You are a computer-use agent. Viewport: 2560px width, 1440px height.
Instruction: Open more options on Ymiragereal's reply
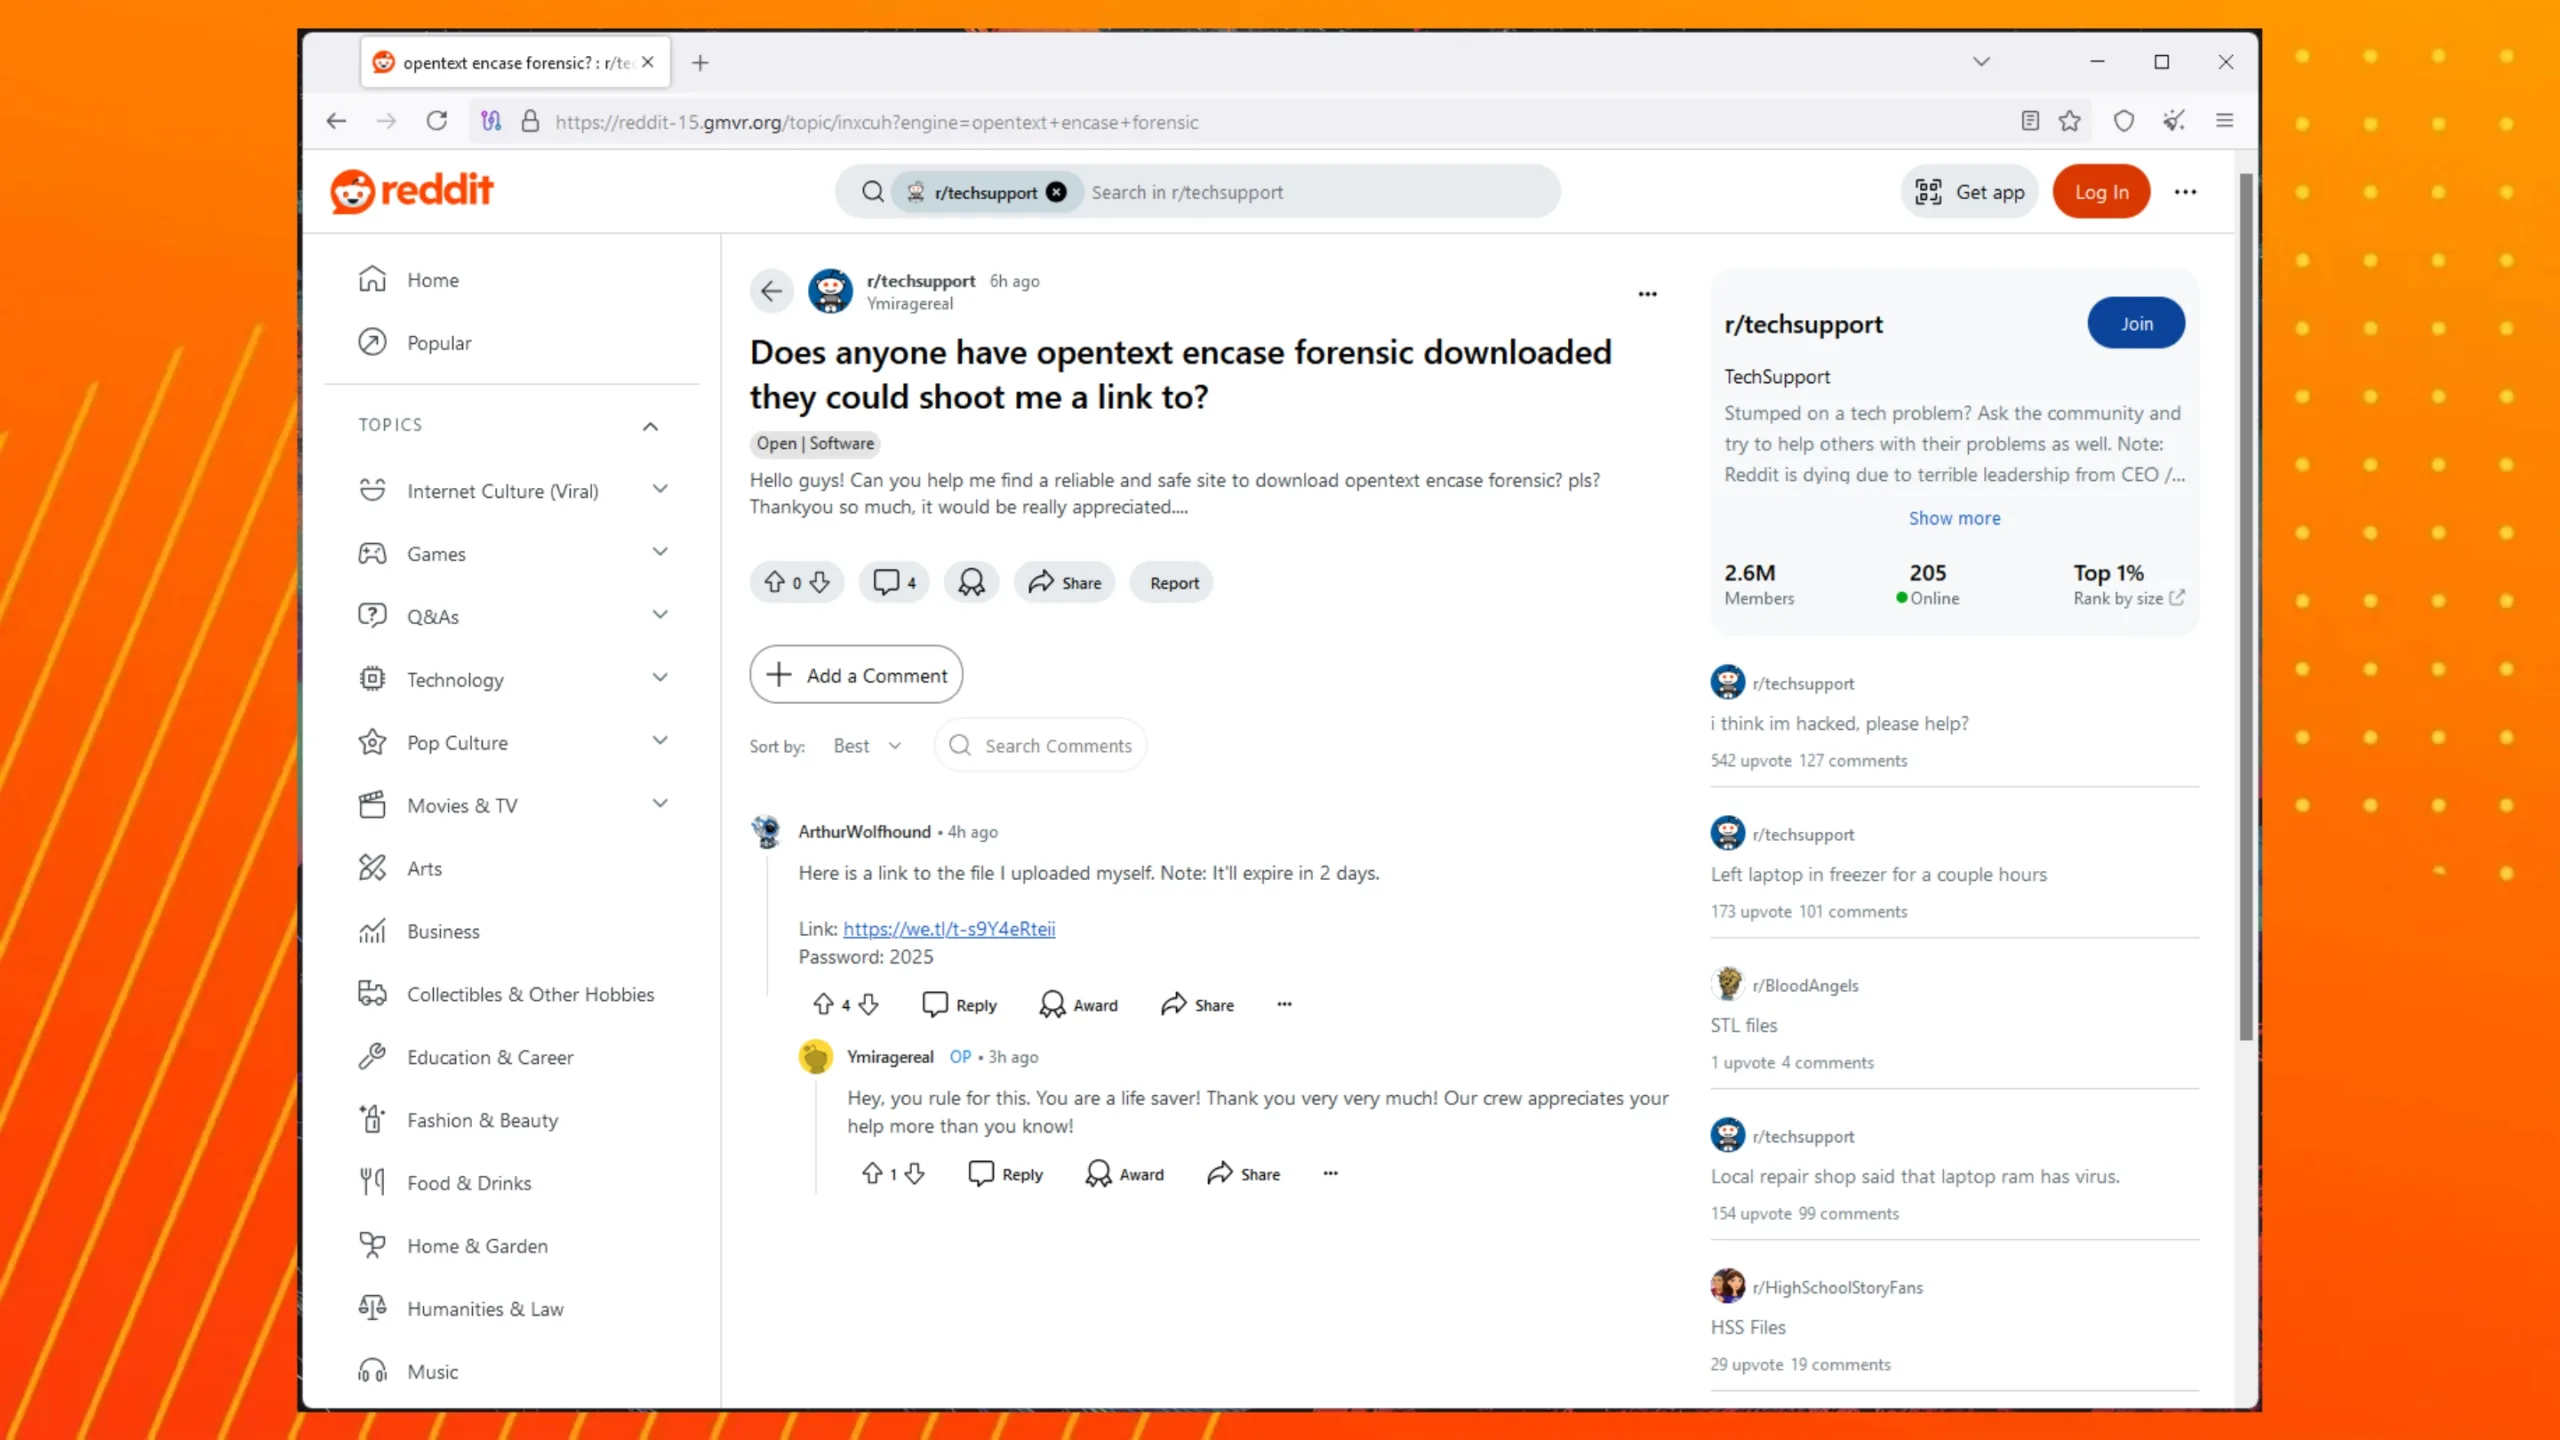[1330, 1173]
